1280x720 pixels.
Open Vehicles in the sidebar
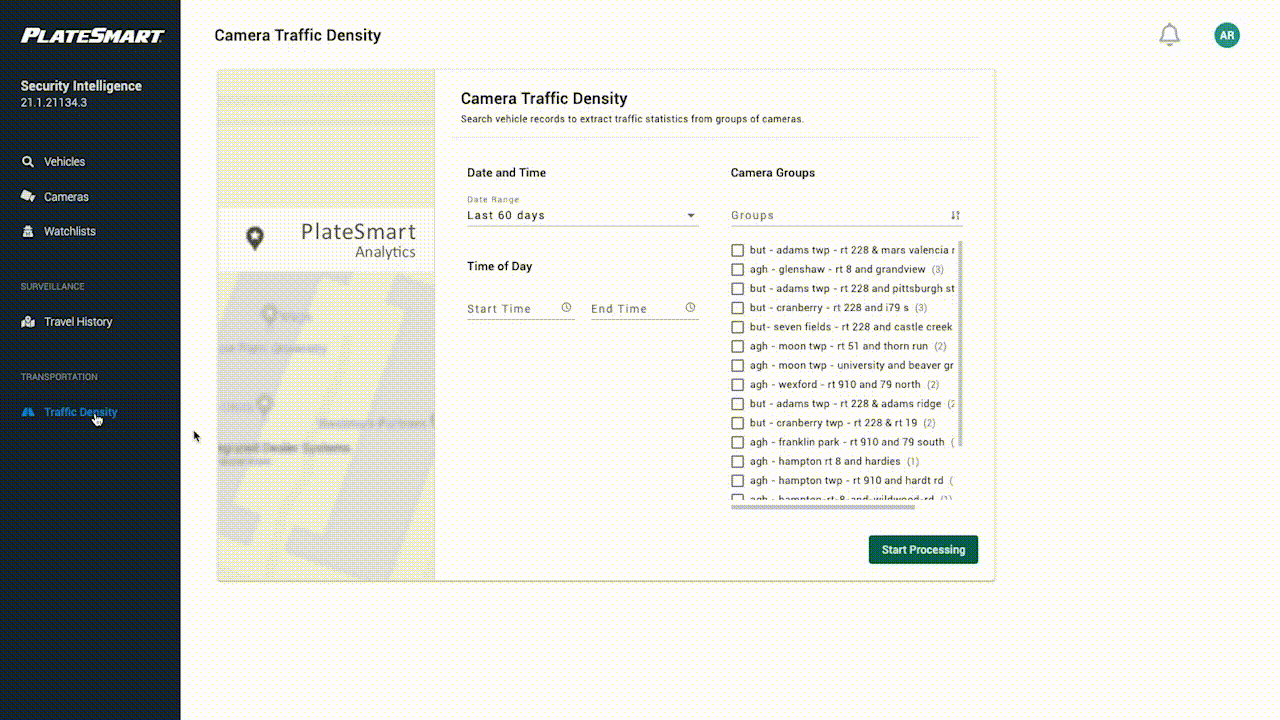[x=64, y=162]
